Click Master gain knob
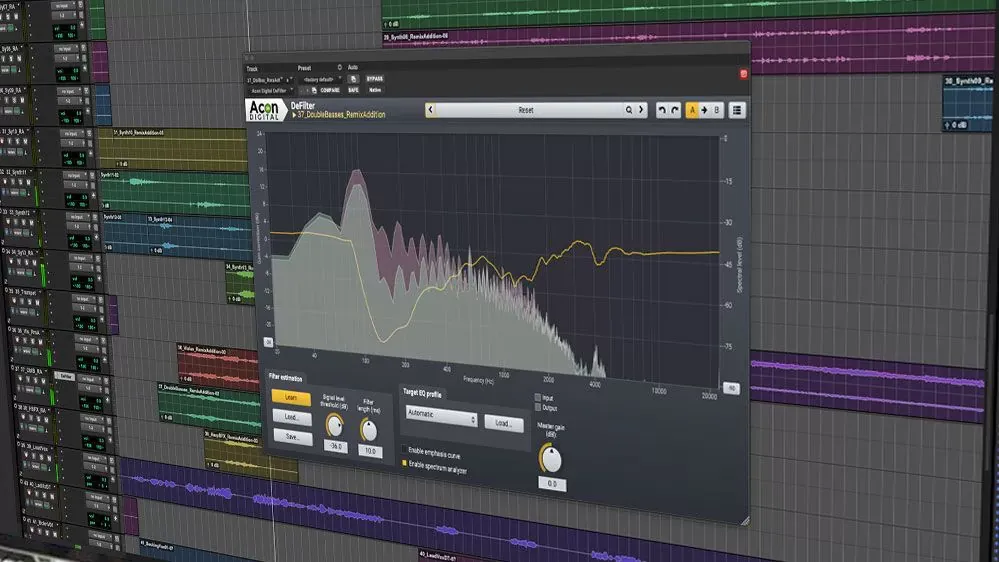 [x=550, y=459]
